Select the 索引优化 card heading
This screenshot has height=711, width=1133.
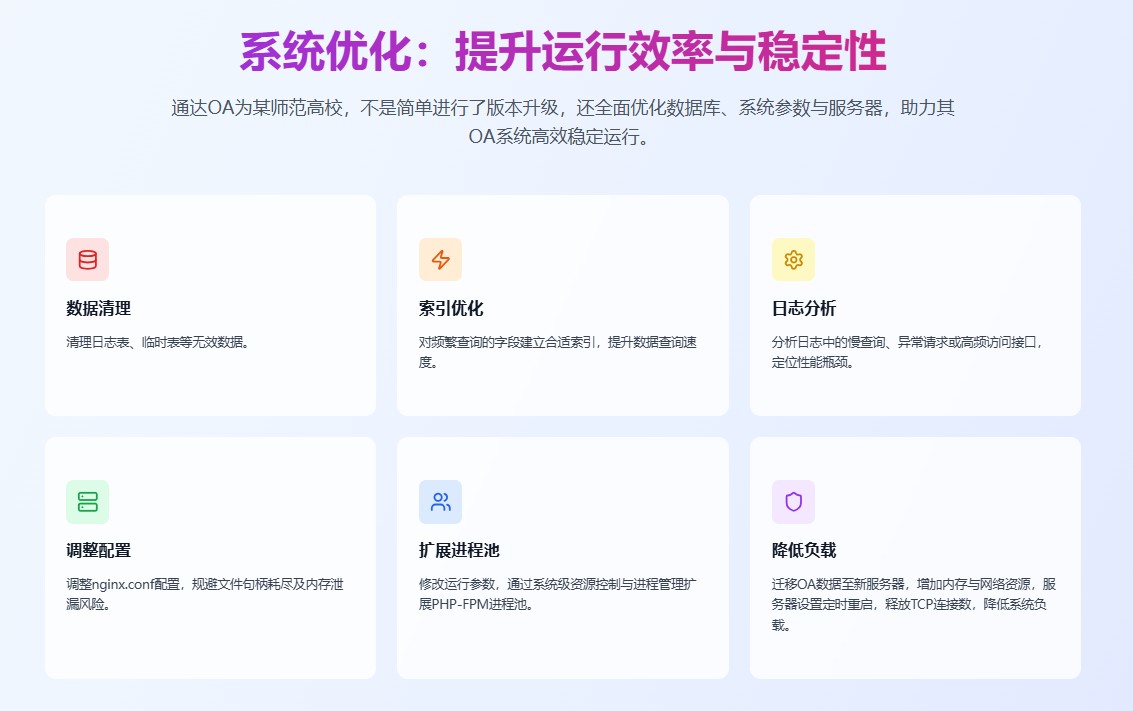451,308
